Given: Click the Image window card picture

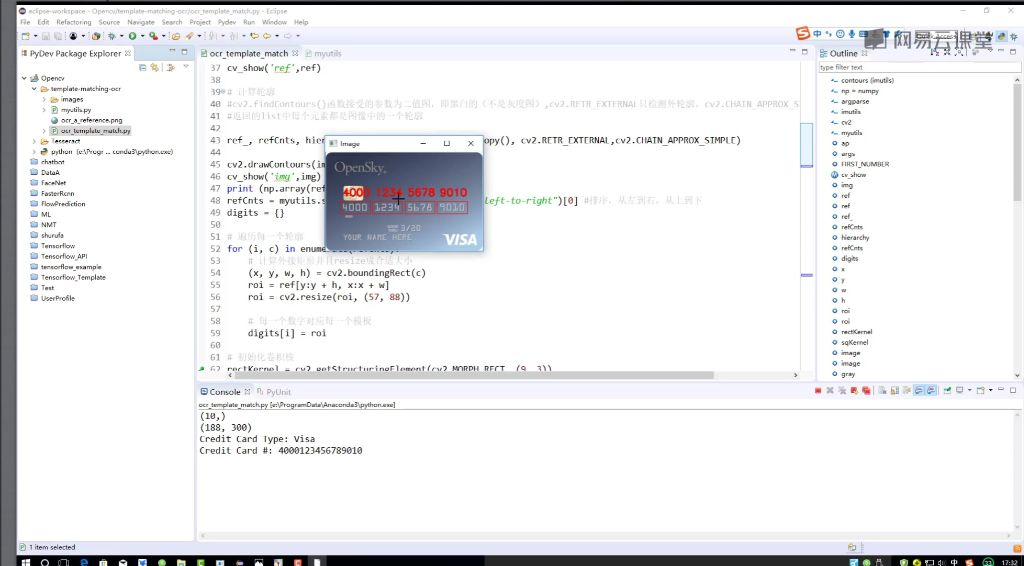Looking at the screenshot, I should coord(404,202).
